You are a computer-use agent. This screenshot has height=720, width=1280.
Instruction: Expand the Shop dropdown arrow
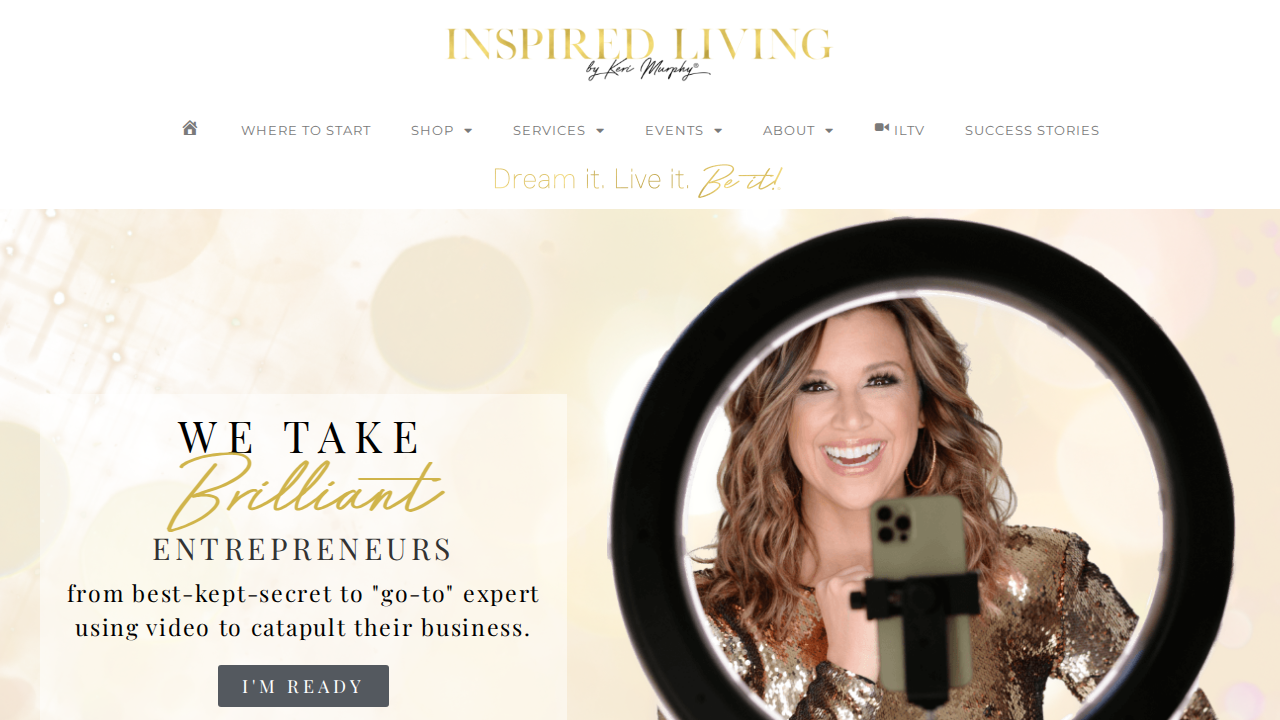tap(468, 131)
